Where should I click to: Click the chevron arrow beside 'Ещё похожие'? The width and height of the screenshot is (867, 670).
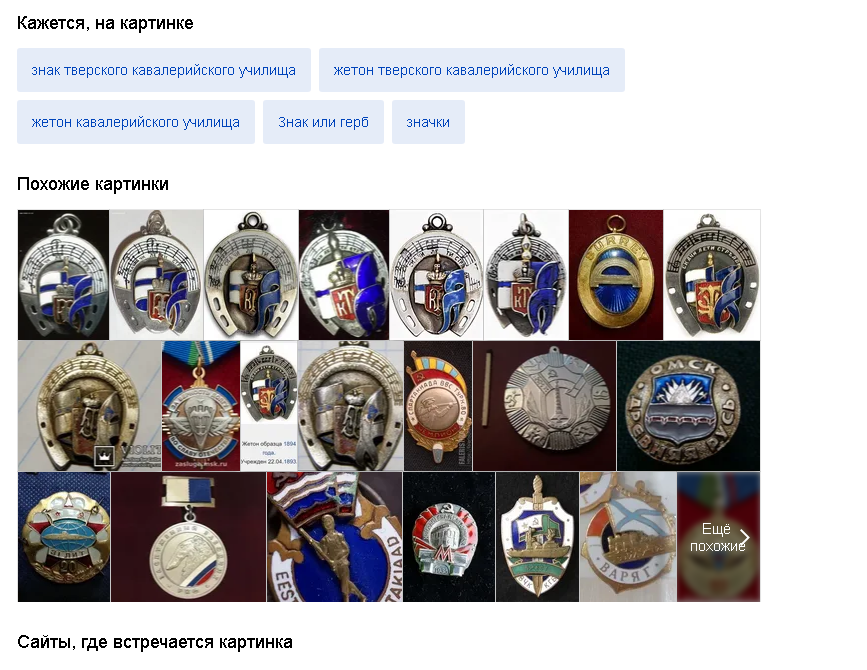click(745, 537)
